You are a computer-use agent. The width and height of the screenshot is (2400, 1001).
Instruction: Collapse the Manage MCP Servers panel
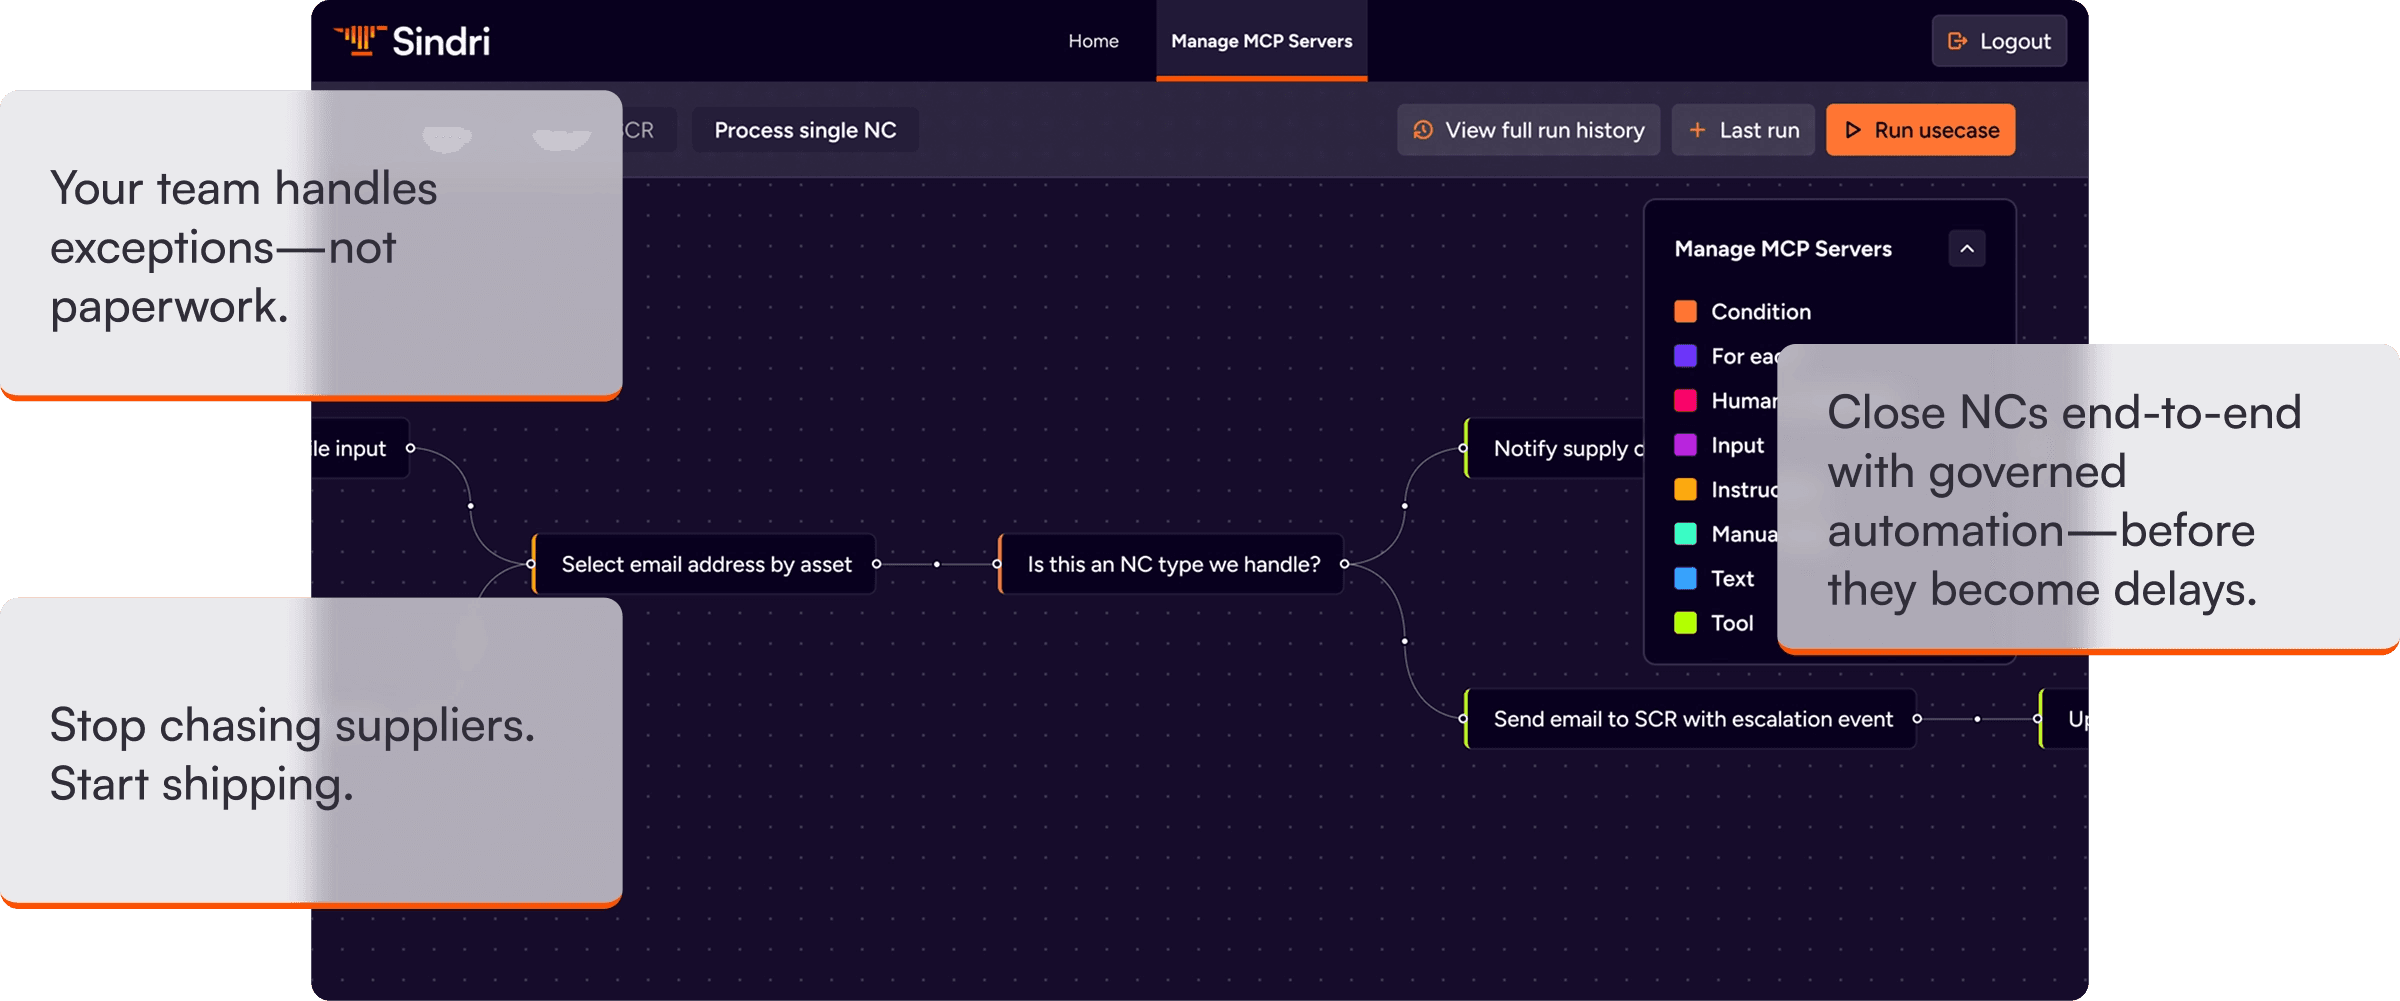[1966, 249]
